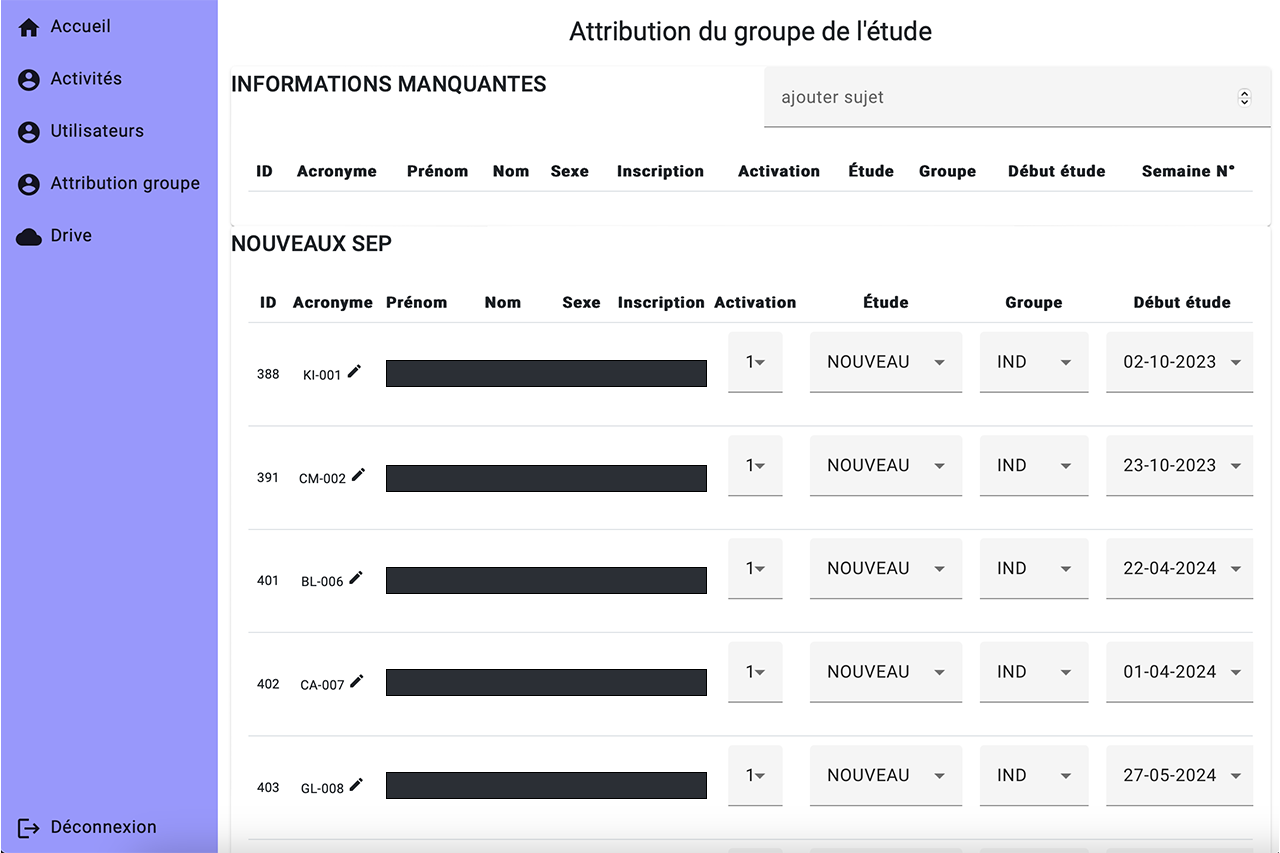
Task: Edit acronym KI-001 with pencil icon
Action: point(355,372)
